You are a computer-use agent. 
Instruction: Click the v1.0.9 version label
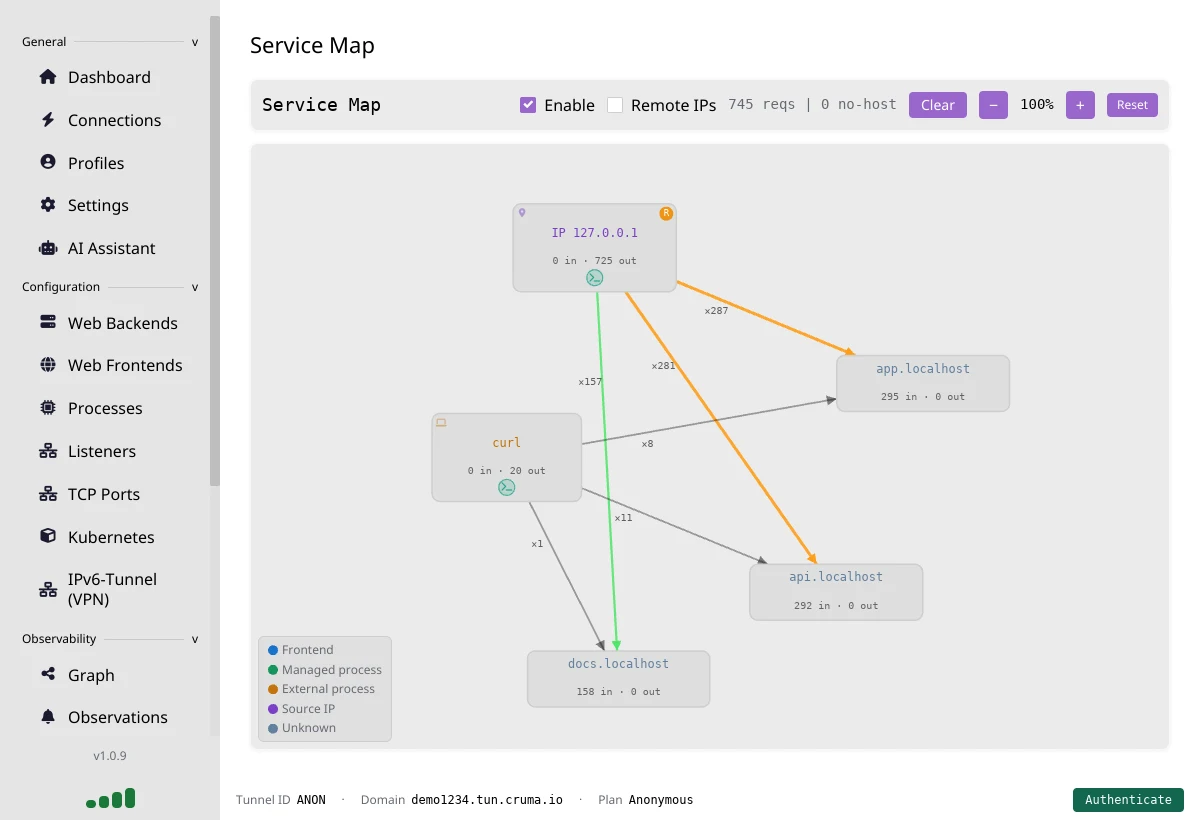tap(110, 756)
